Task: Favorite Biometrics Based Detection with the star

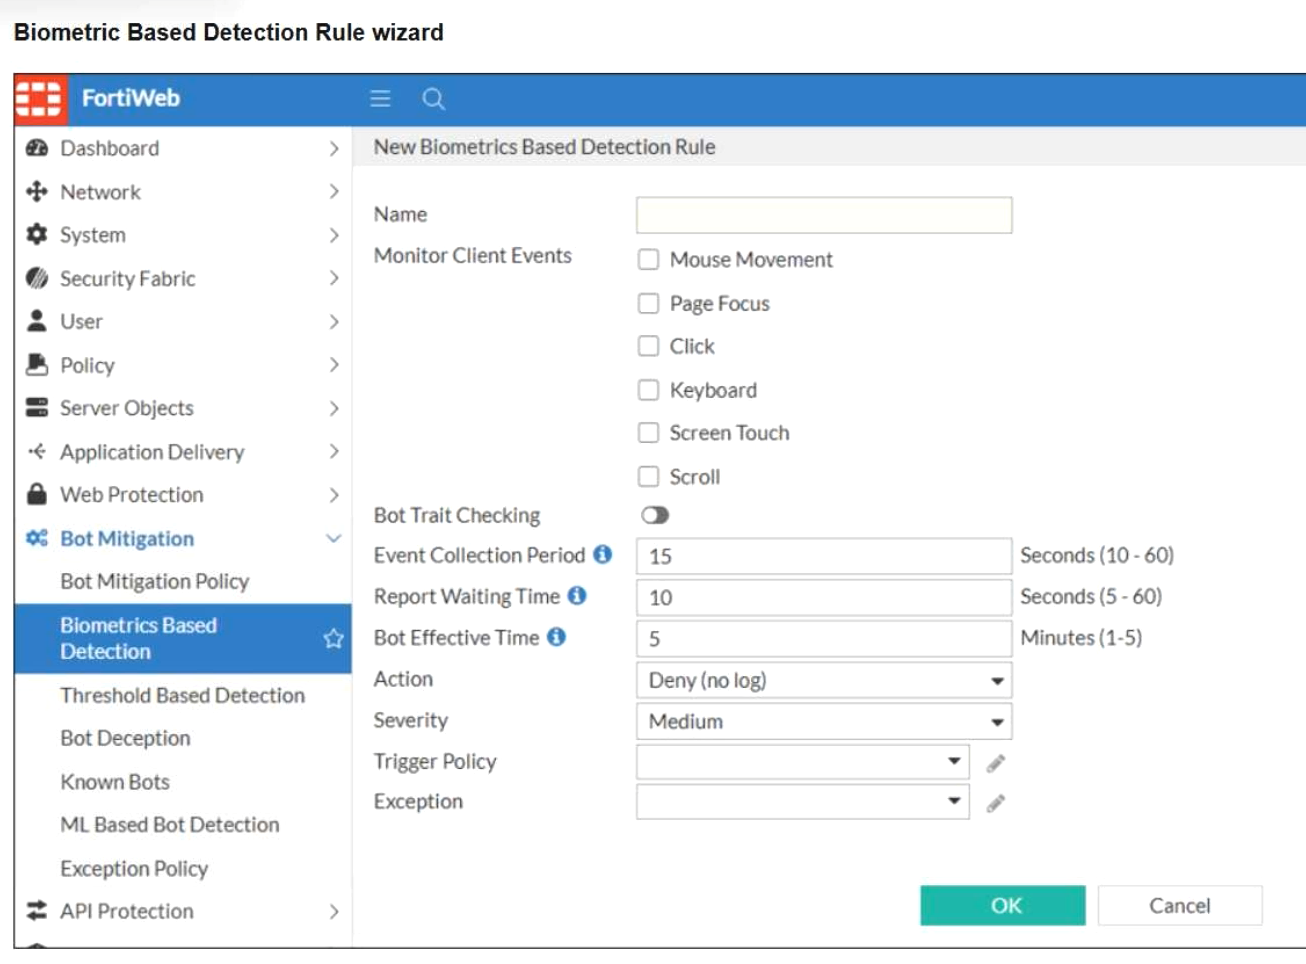Action: (333, 638)
